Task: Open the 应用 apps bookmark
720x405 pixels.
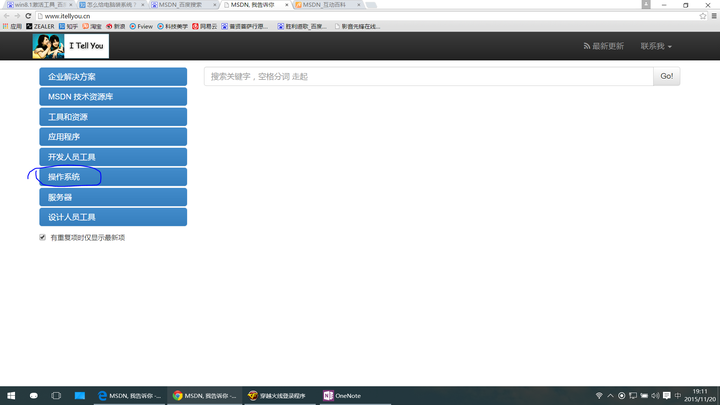Action: 12,26
